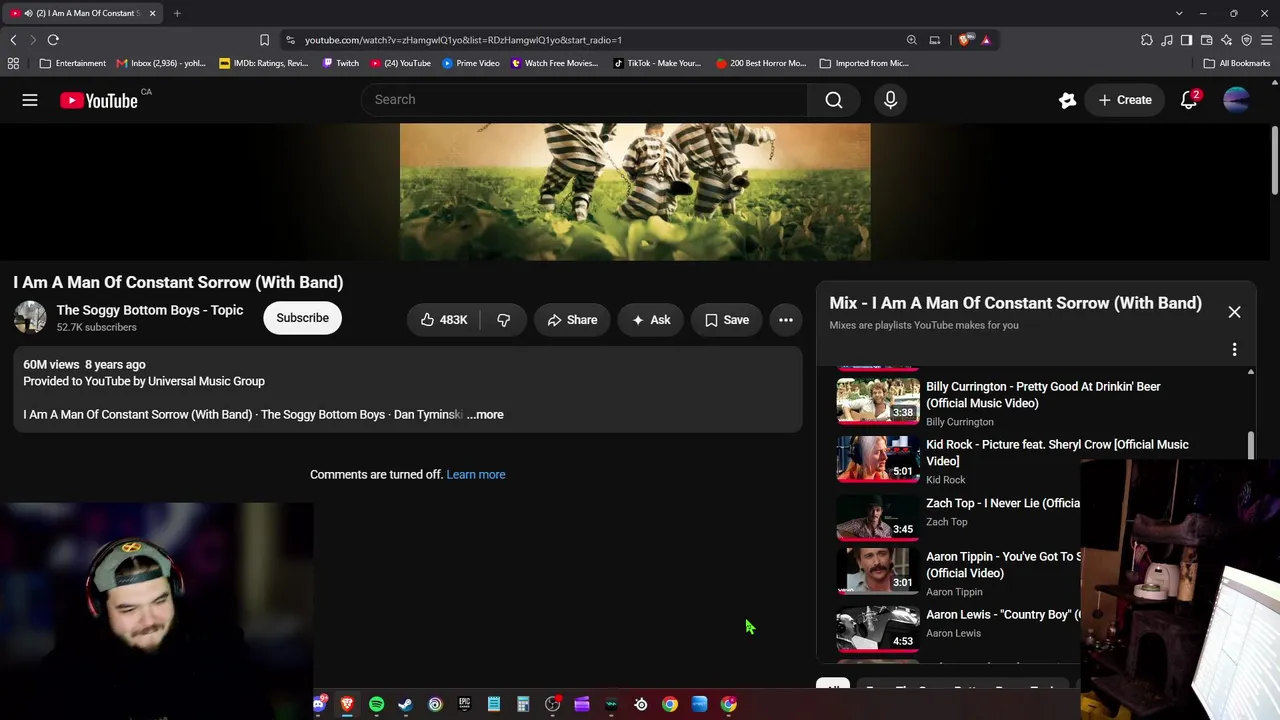Bookmark this page from the address bar
The width and height of the screenshot is (1280, 720).
coord(264,40)
